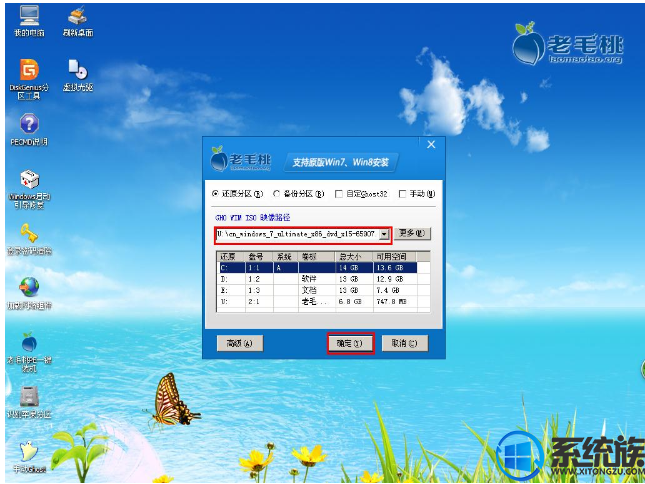Open the image path dropdown arrow

click(x=384, y=234)
